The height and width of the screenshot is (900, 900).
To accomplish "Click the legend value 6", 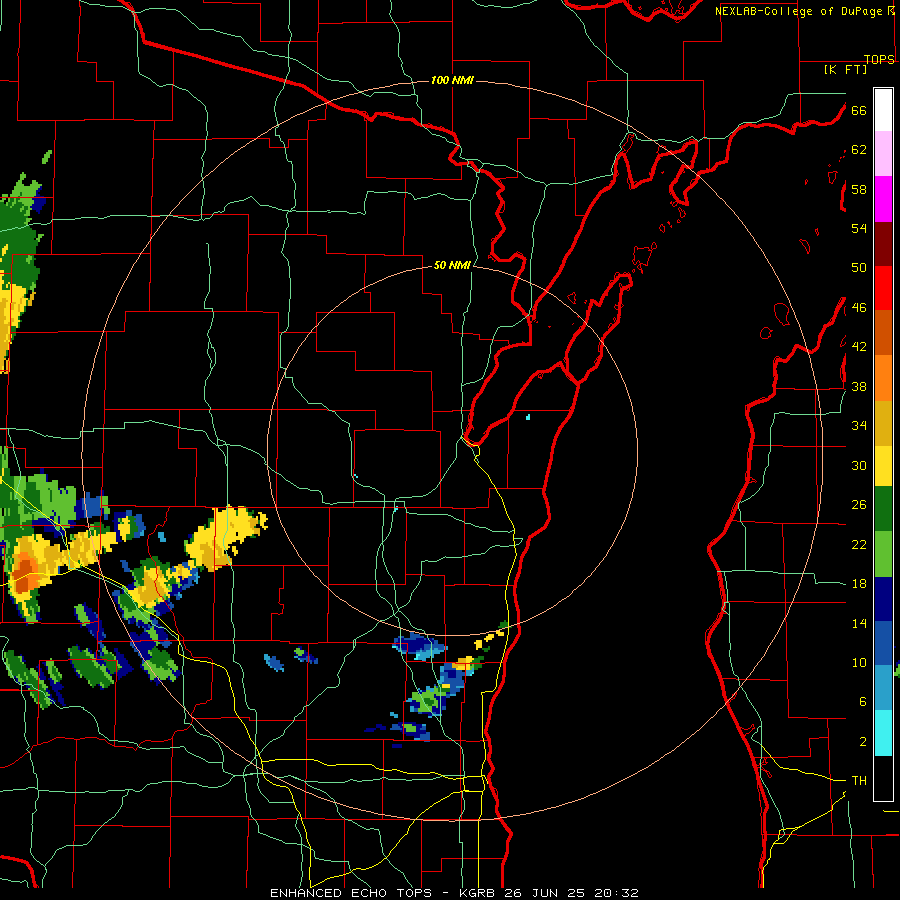I will tap(862, 702).
